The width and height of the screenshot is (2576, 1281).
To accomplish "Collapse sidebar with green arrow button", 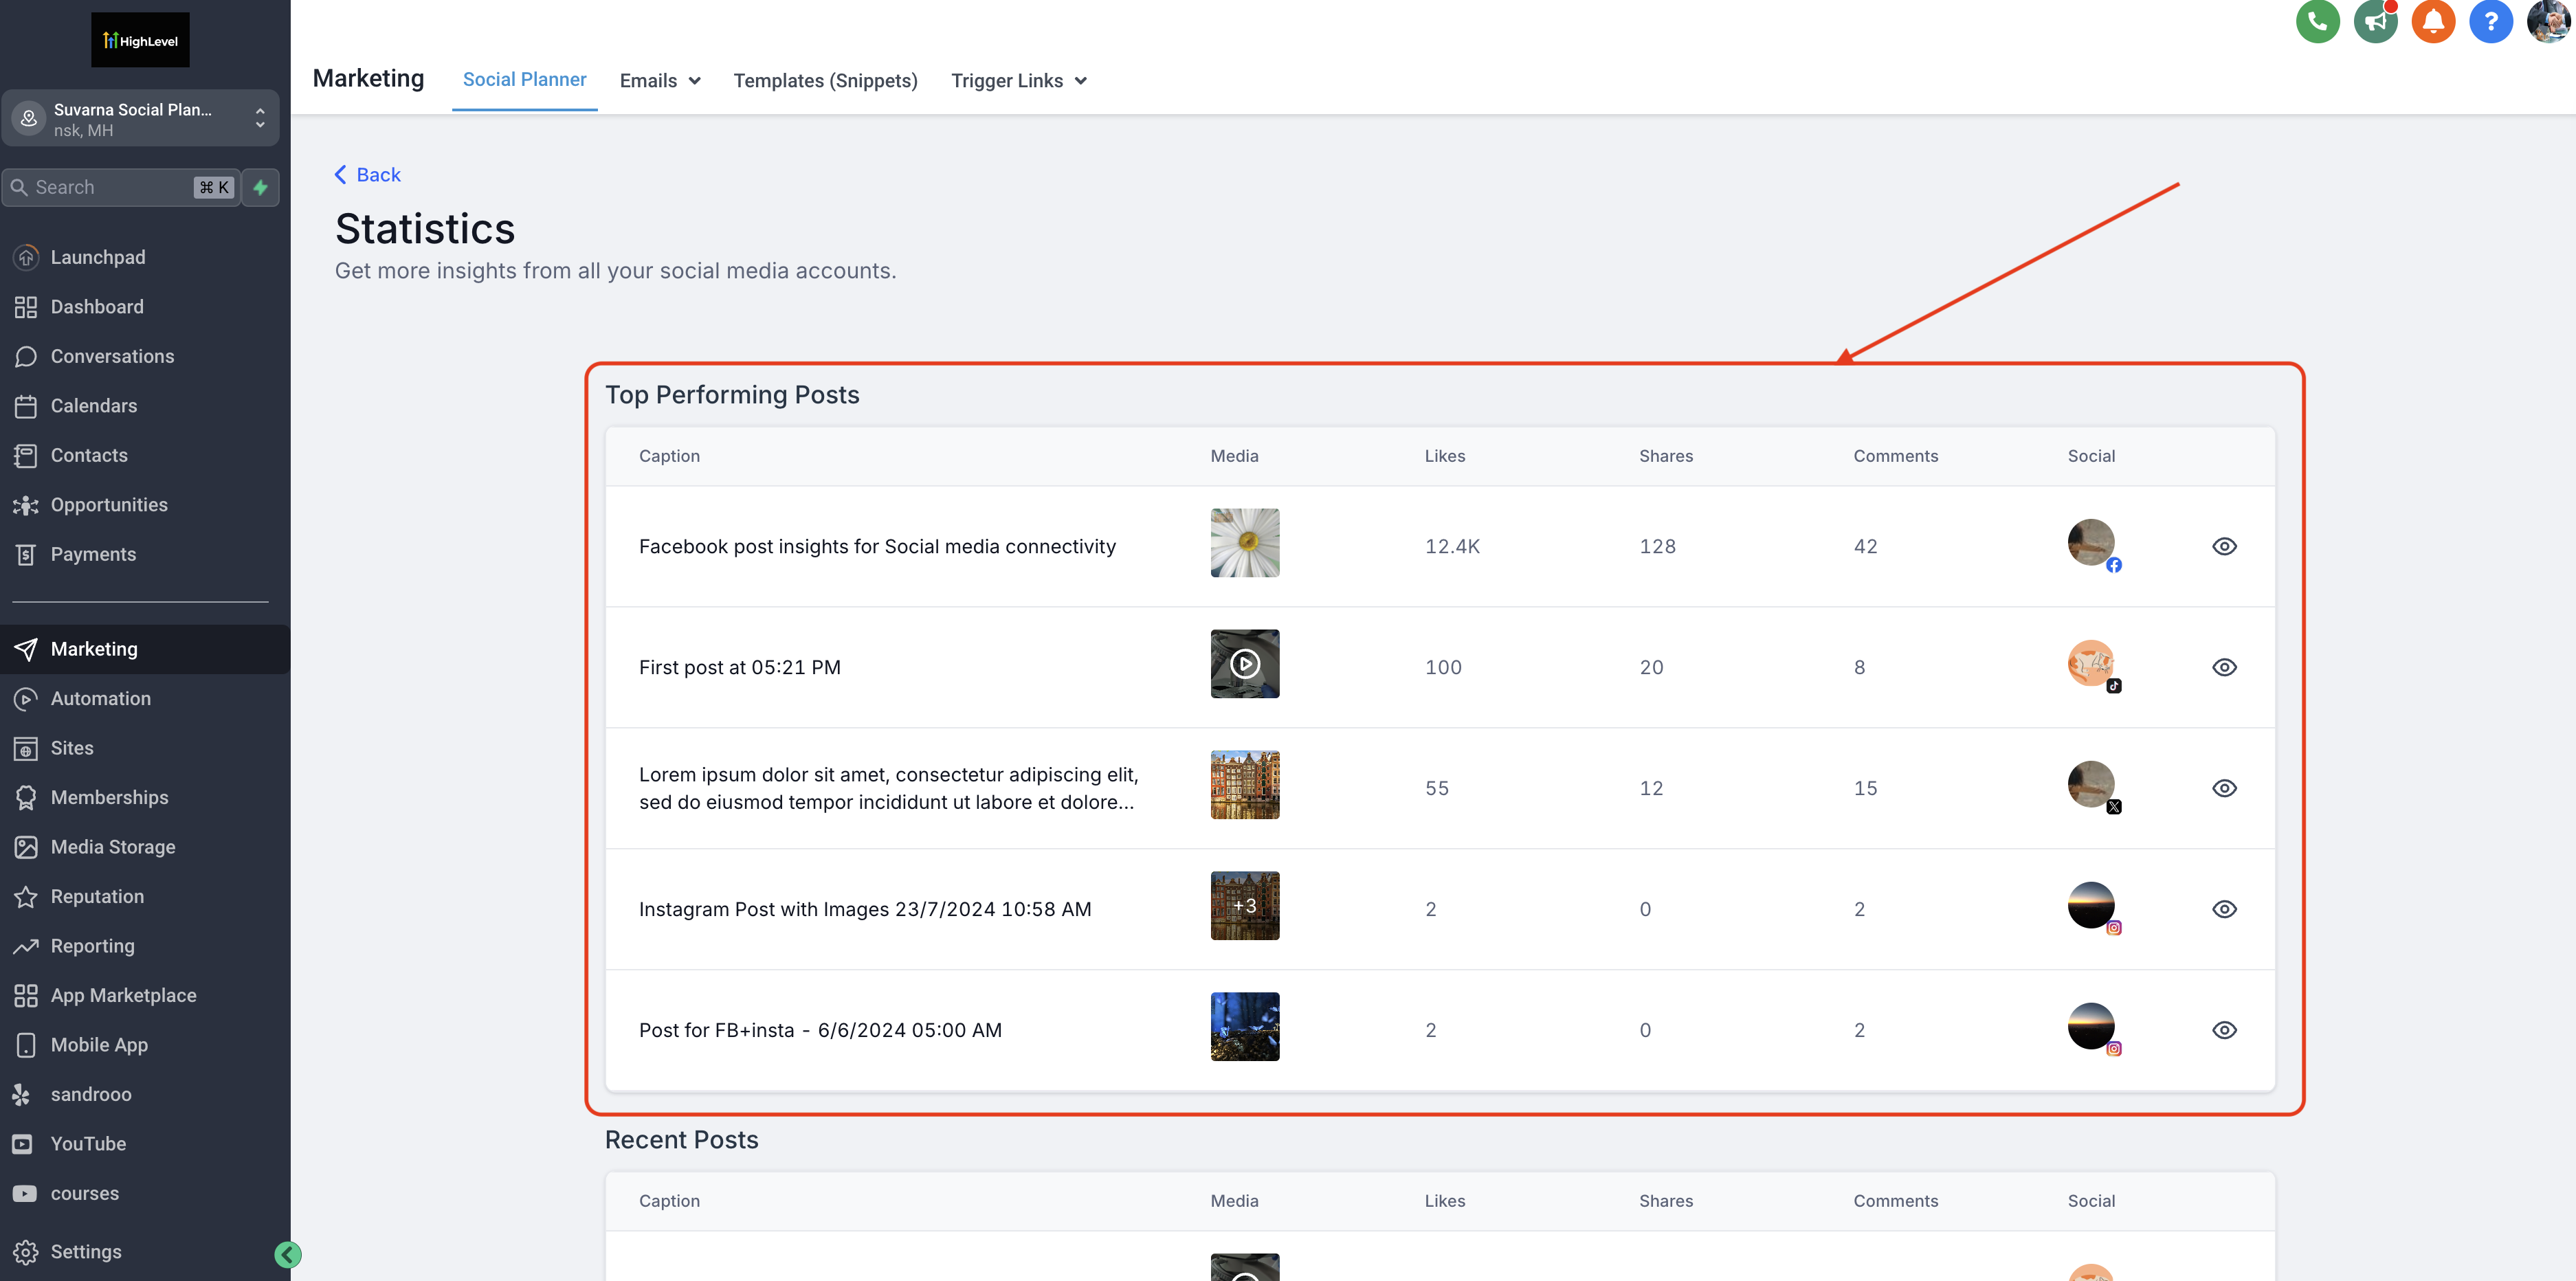I will click(x=288, y=1254).
